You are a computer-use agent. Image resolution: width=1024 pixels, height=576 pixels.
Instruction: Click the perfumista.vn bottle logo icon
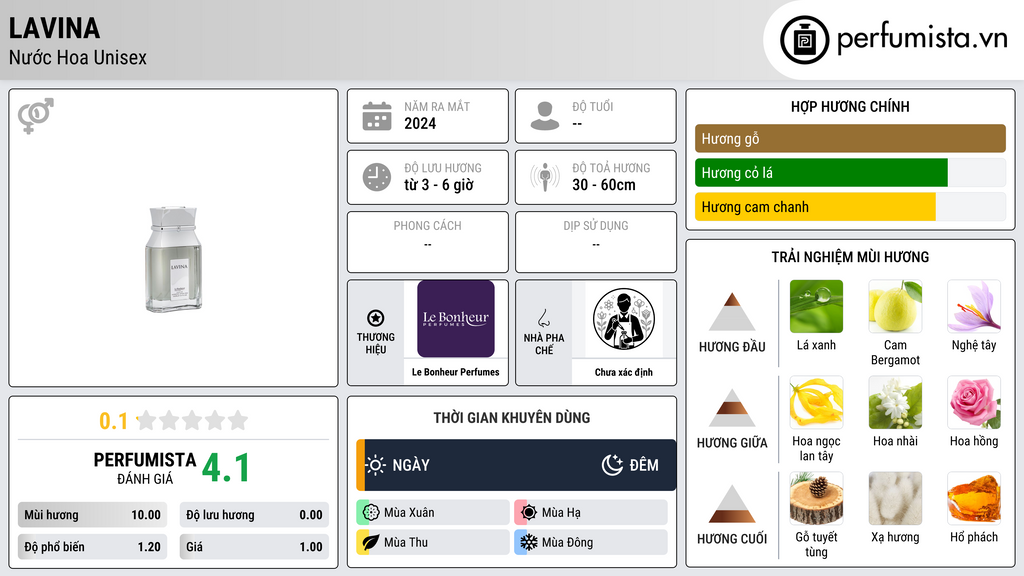click(805, 40)
